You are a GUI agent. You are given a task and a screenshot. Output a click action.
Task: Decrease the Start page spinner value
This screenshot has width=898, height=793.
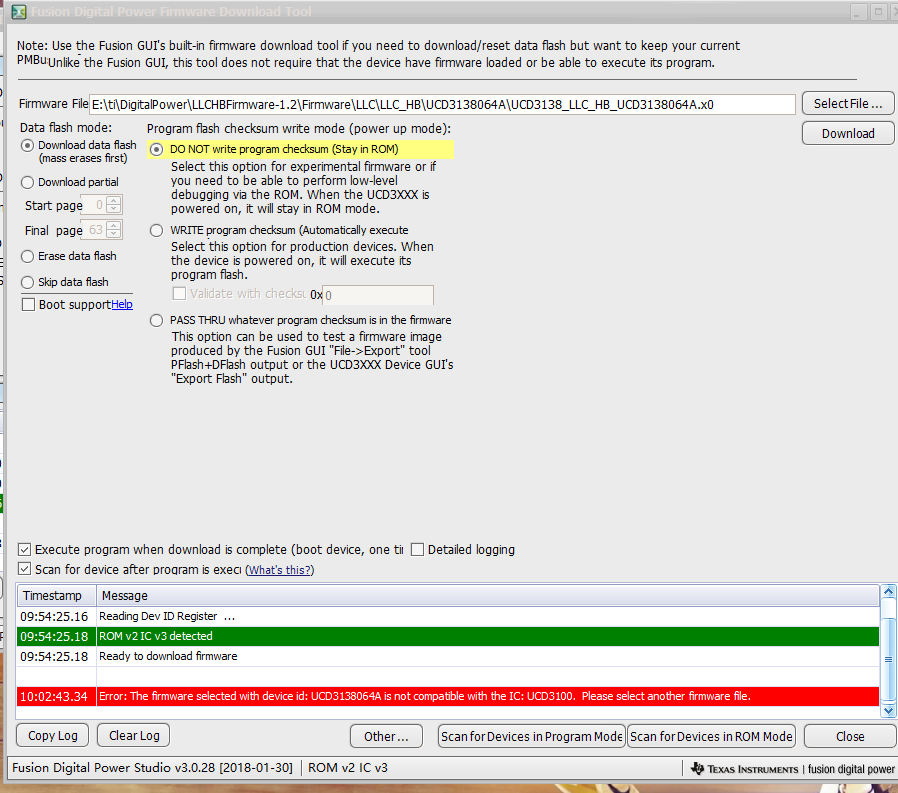113,208
